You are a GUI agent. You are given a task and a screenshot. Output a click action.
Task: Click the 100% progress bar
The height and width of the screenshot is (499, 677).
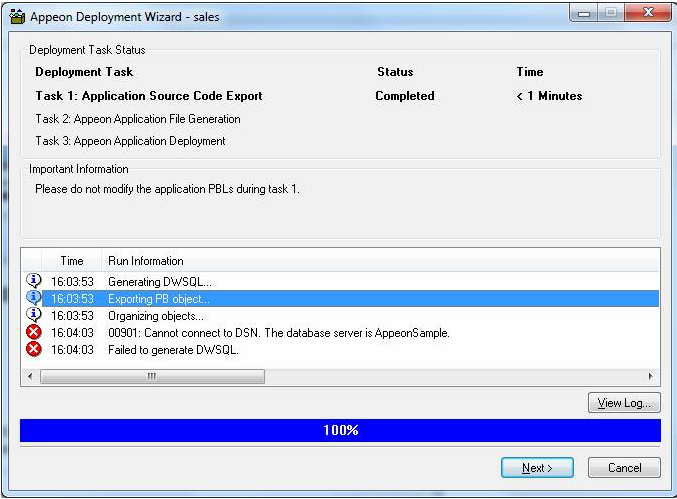pyautogui.click(x=340, y=430)
